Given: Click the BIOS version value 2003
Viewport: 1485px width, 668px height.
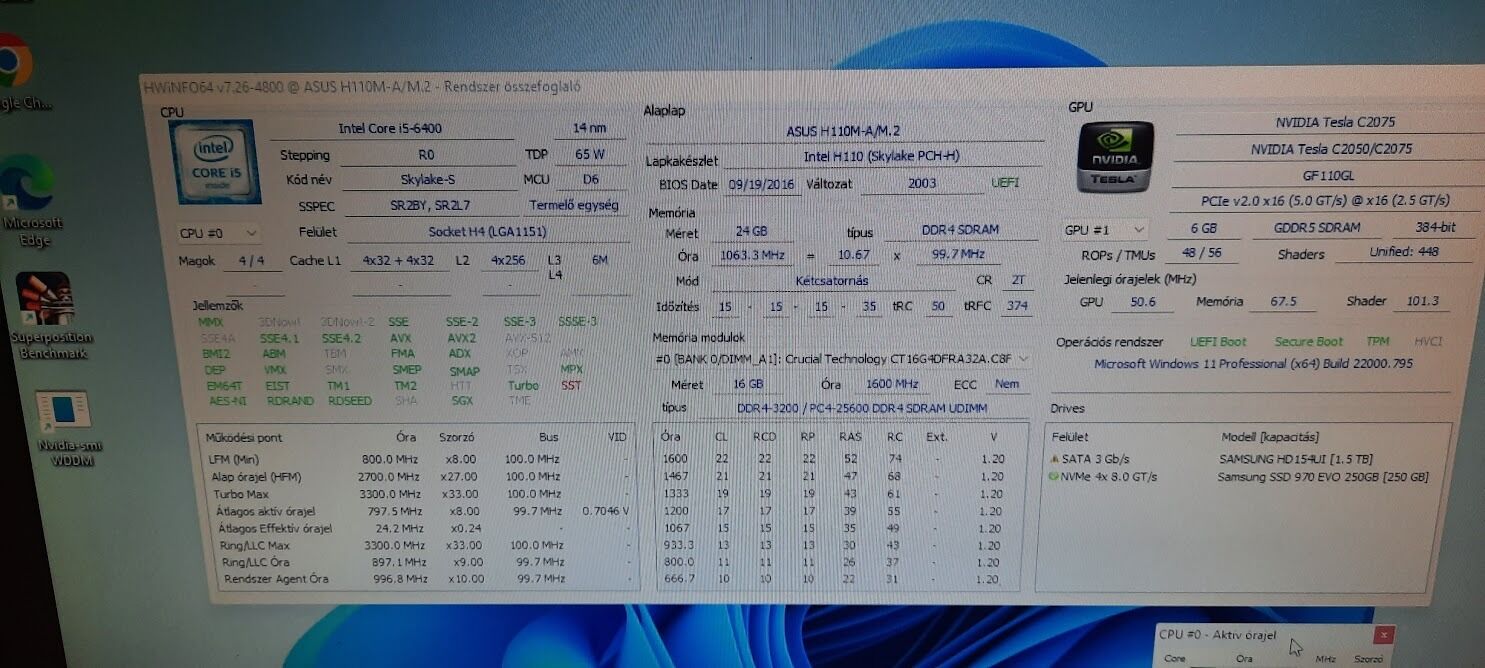Looking at the screenshot, I should tap(922, 183).
